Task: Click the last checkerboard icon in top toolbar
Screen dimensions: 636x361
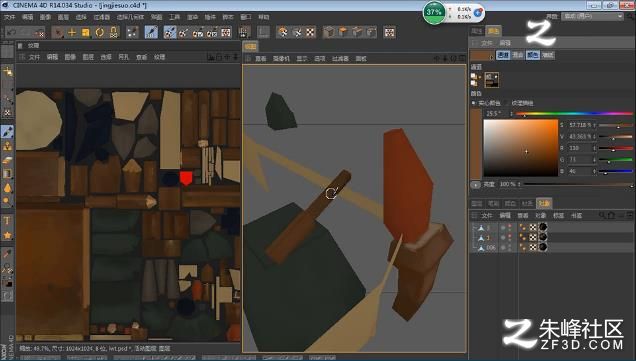Action: tap(389, 32)
